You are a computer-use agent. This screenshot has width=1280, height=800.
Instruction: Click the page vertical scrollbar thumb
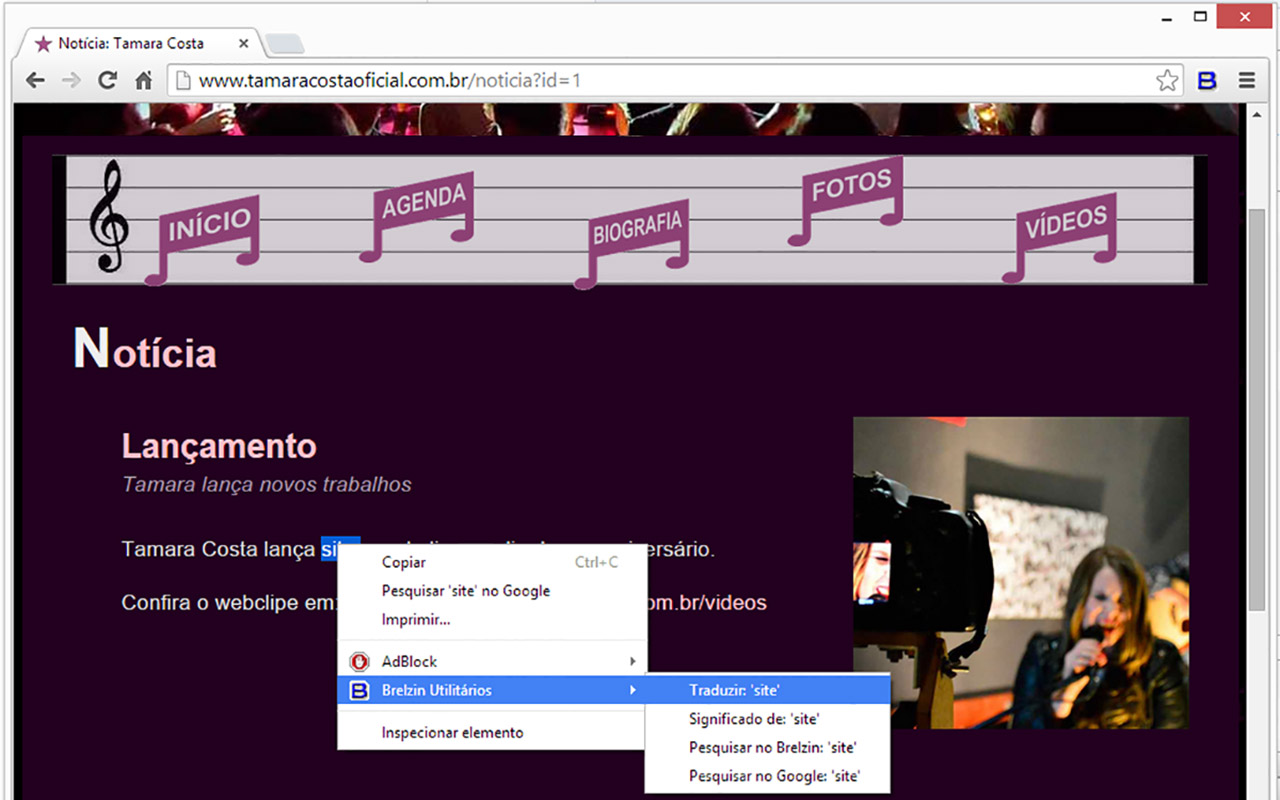pos(1257,410)
